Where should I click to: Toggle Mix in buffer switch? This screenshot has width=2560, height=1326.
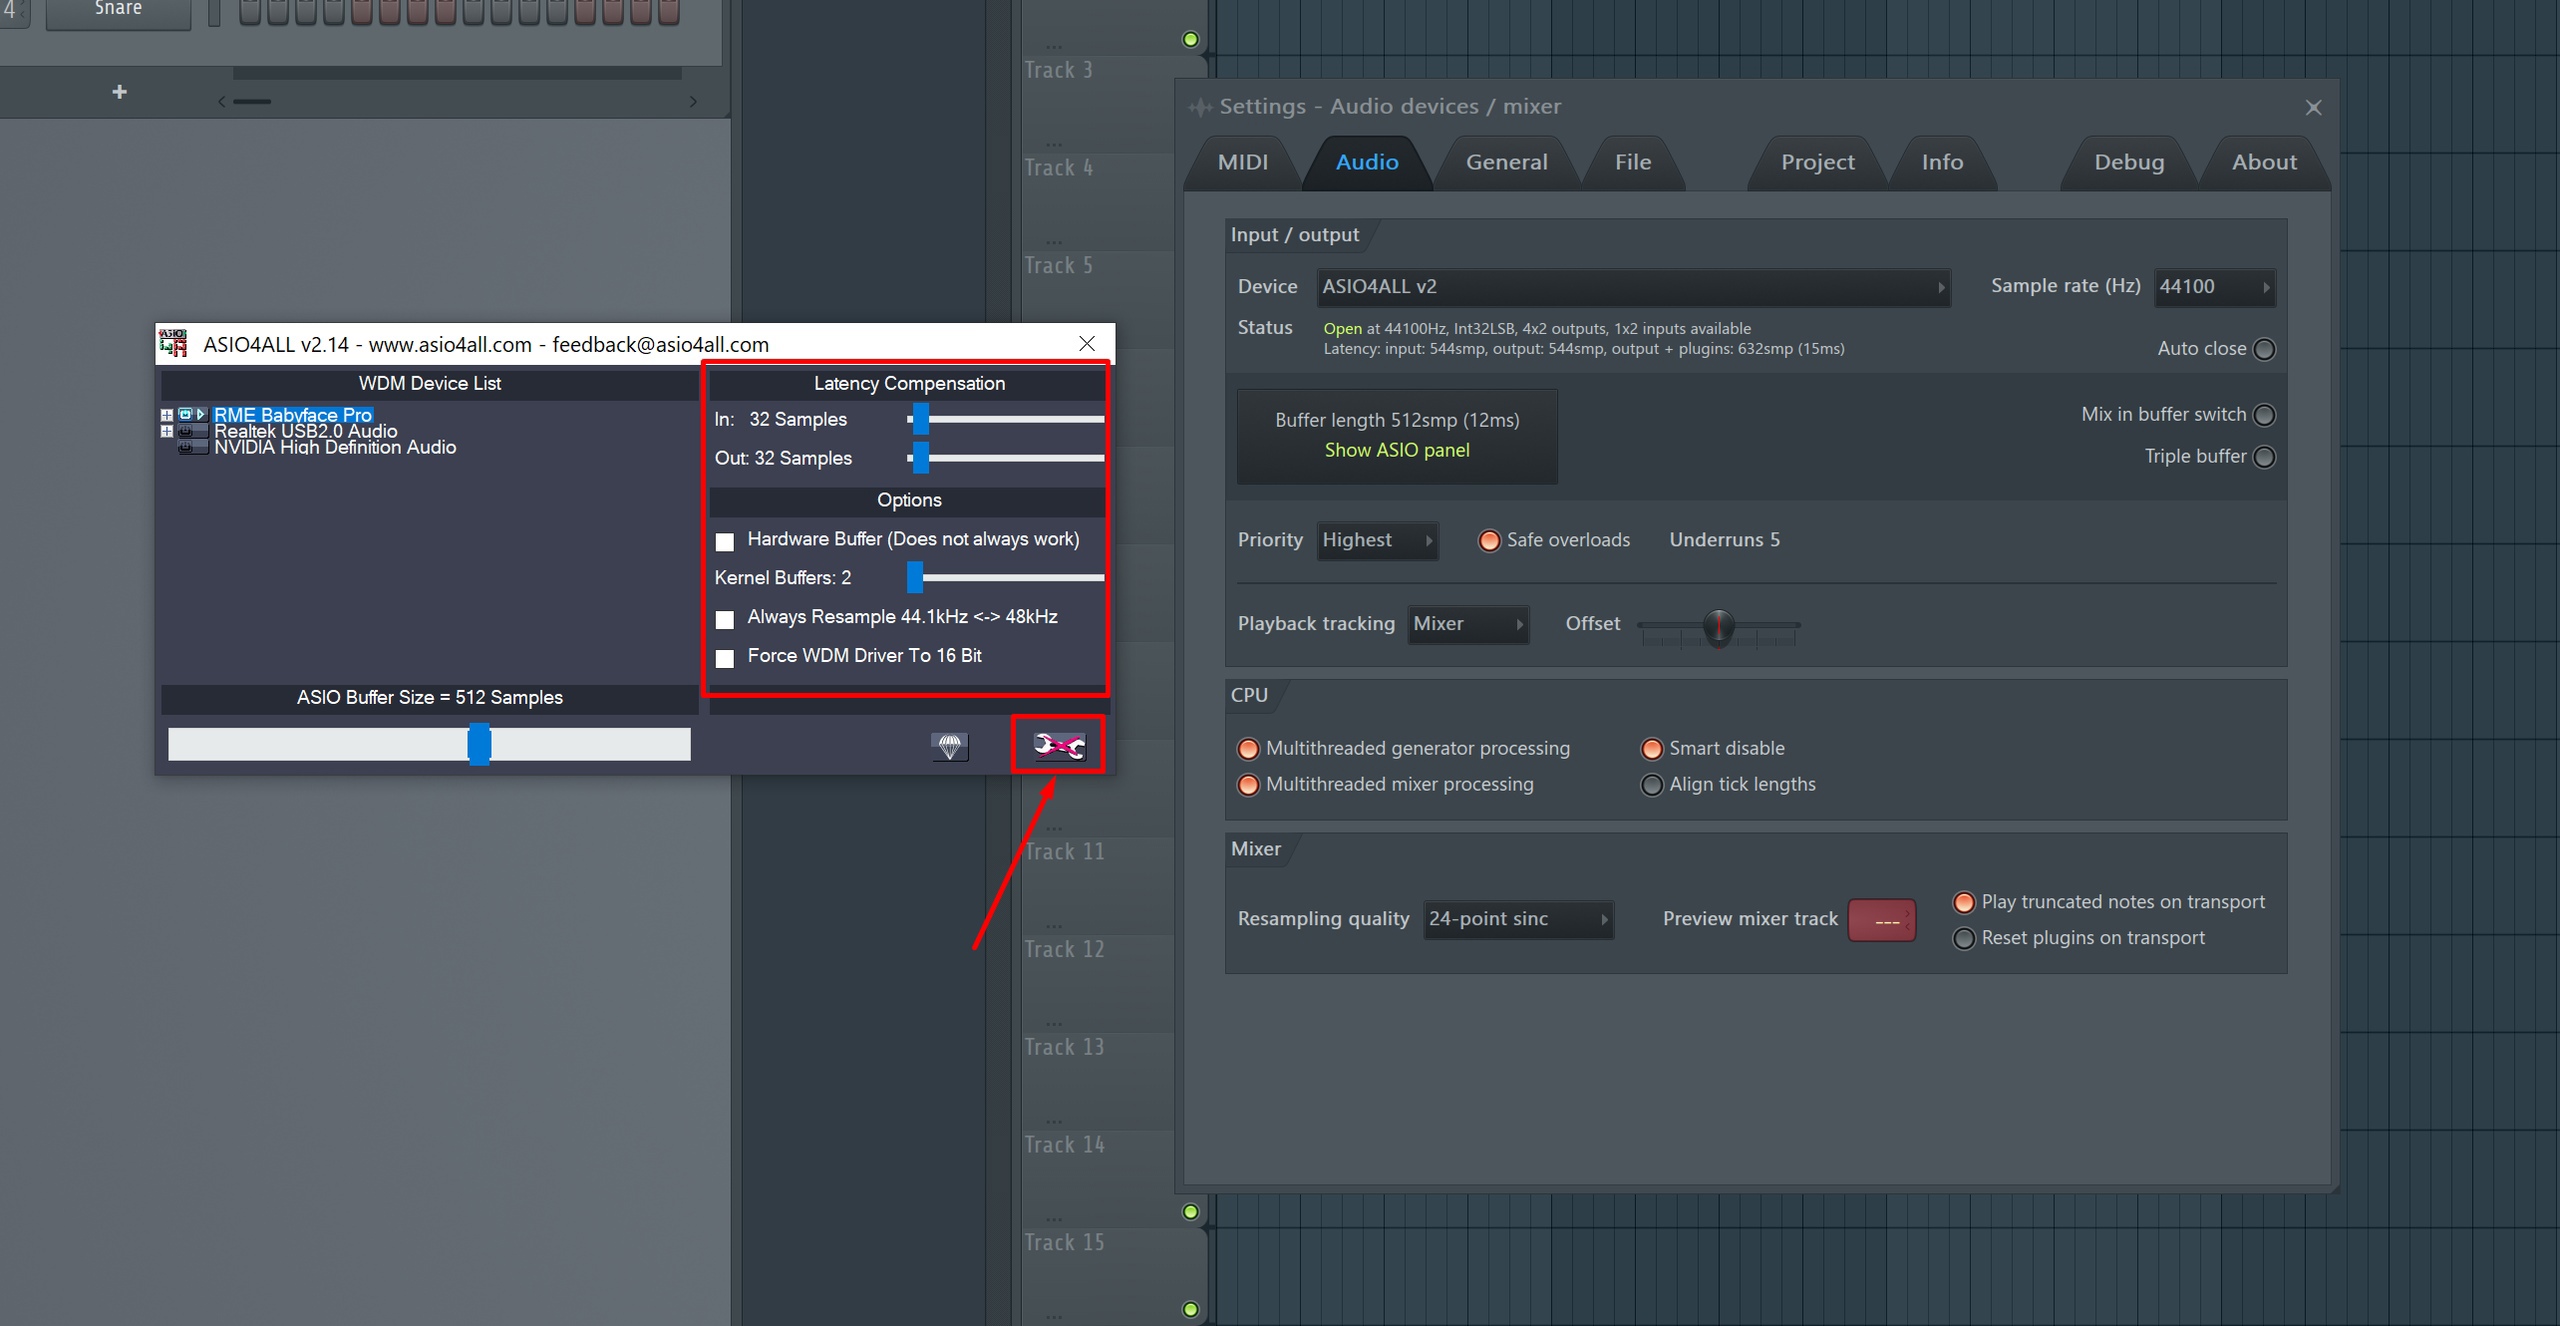2264,415
